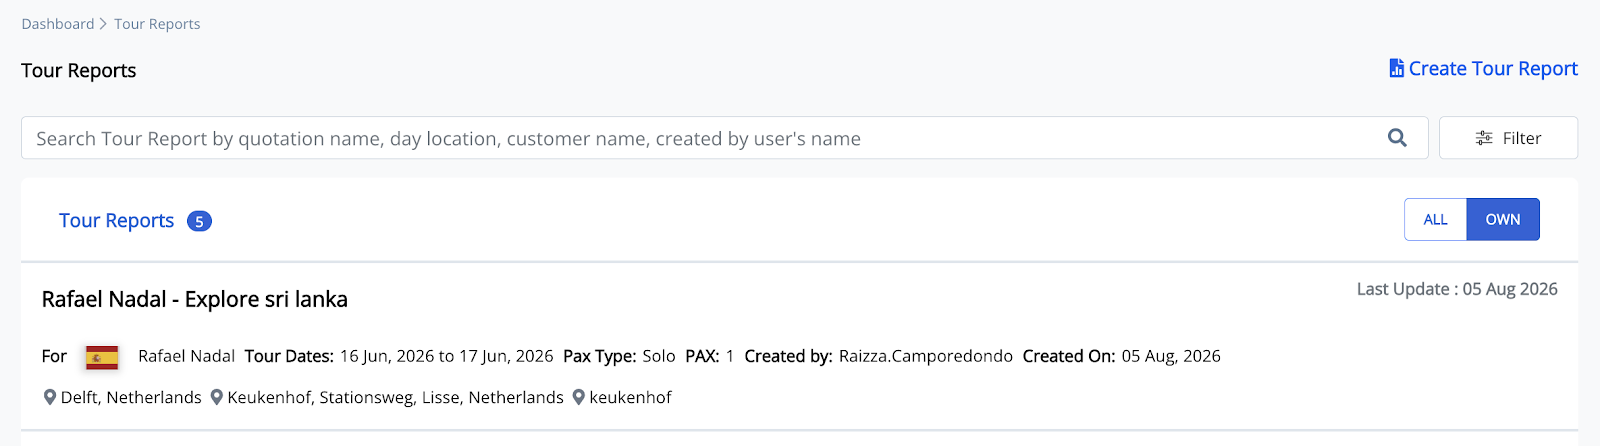The image size is (1600, 446).
Task: Click the map pin before lowercase keukenhof
Action: point(578,397)
